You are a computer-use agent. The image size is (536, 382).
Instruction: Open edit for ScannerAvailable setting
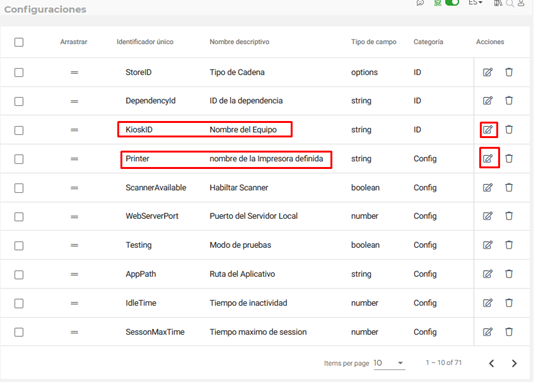click(488, 187)
